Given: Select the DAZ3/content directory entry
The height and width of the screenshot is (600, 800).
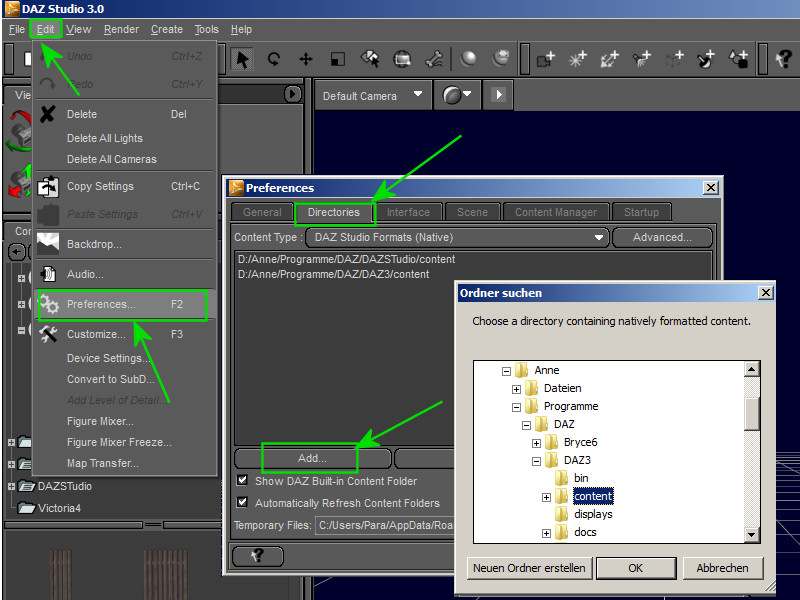Looking at the screenshot, I should coord(334,274).
